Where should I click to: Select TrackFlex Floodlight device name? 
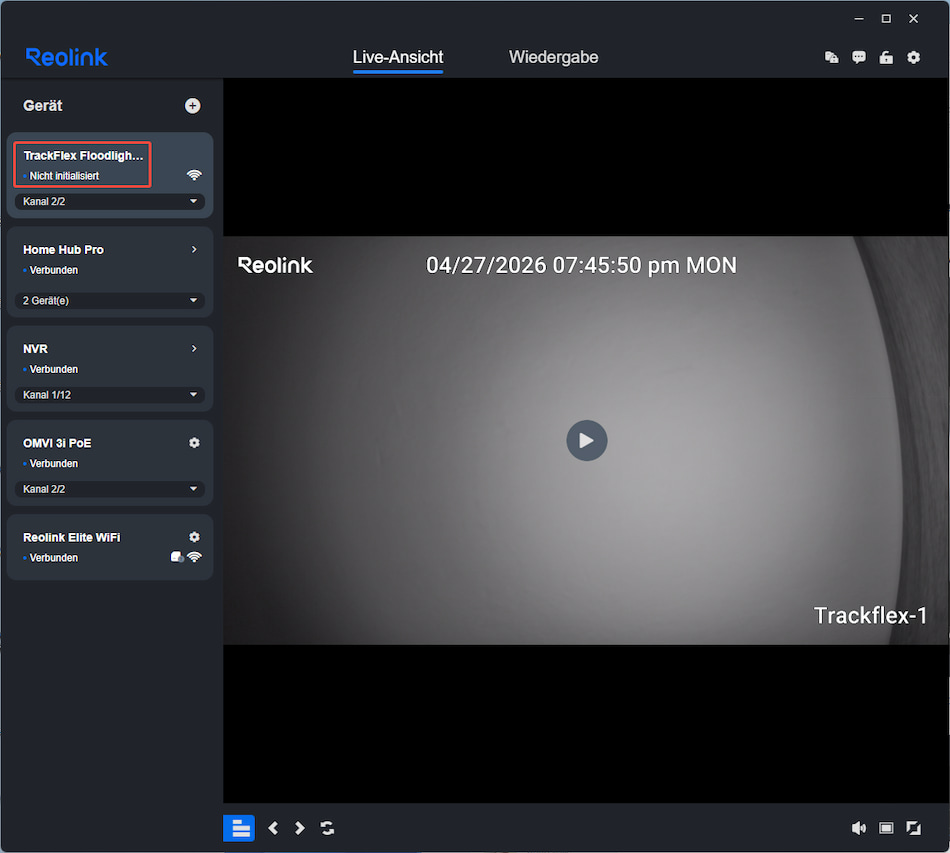click(x=84, y=156)
